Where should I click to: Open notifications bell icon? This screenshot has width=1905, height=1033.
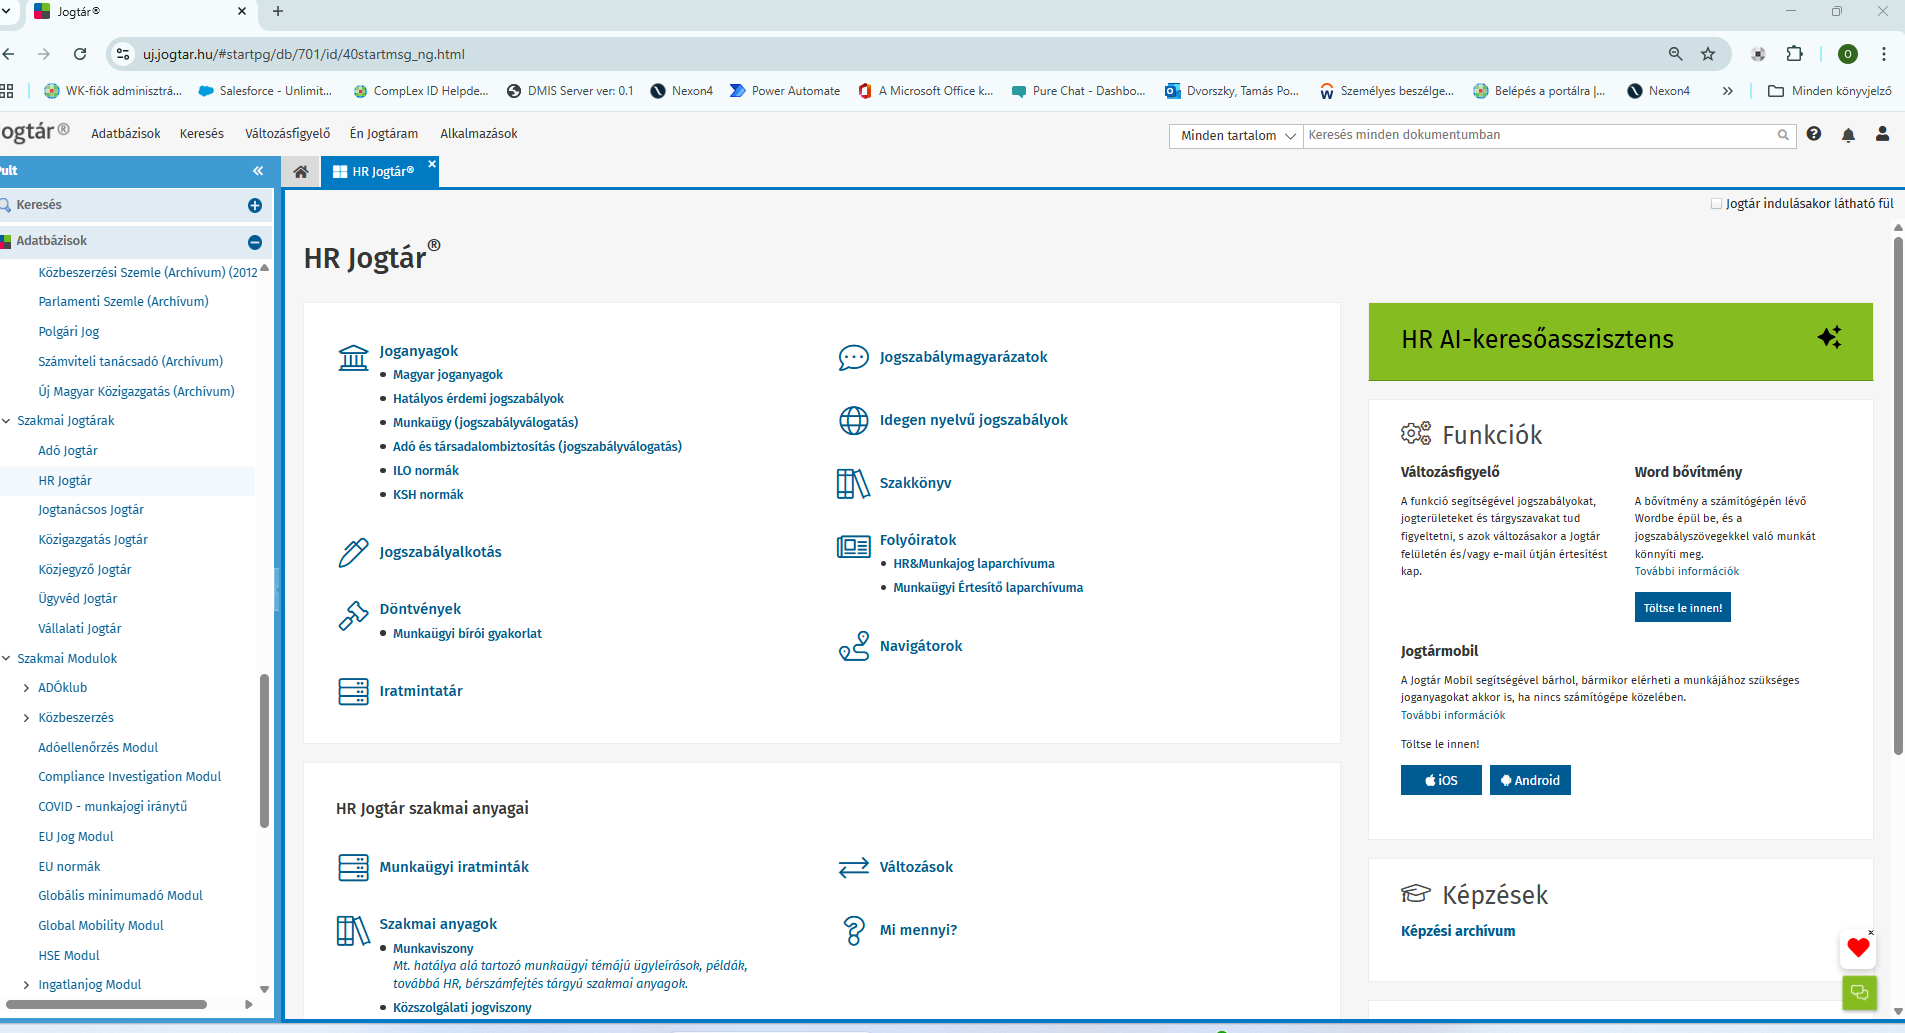pyautogui.click(x=1848, y=135)
